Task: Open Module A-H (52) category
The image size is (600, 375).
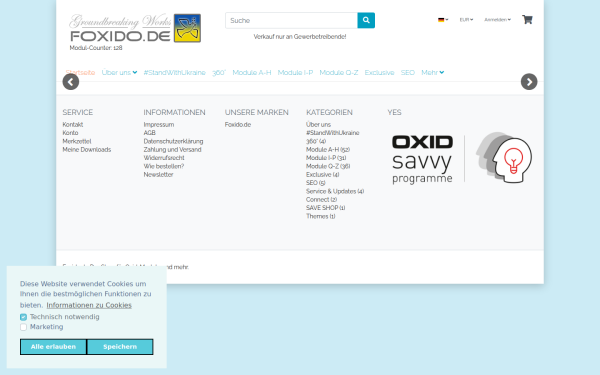Action: point(328,150)
